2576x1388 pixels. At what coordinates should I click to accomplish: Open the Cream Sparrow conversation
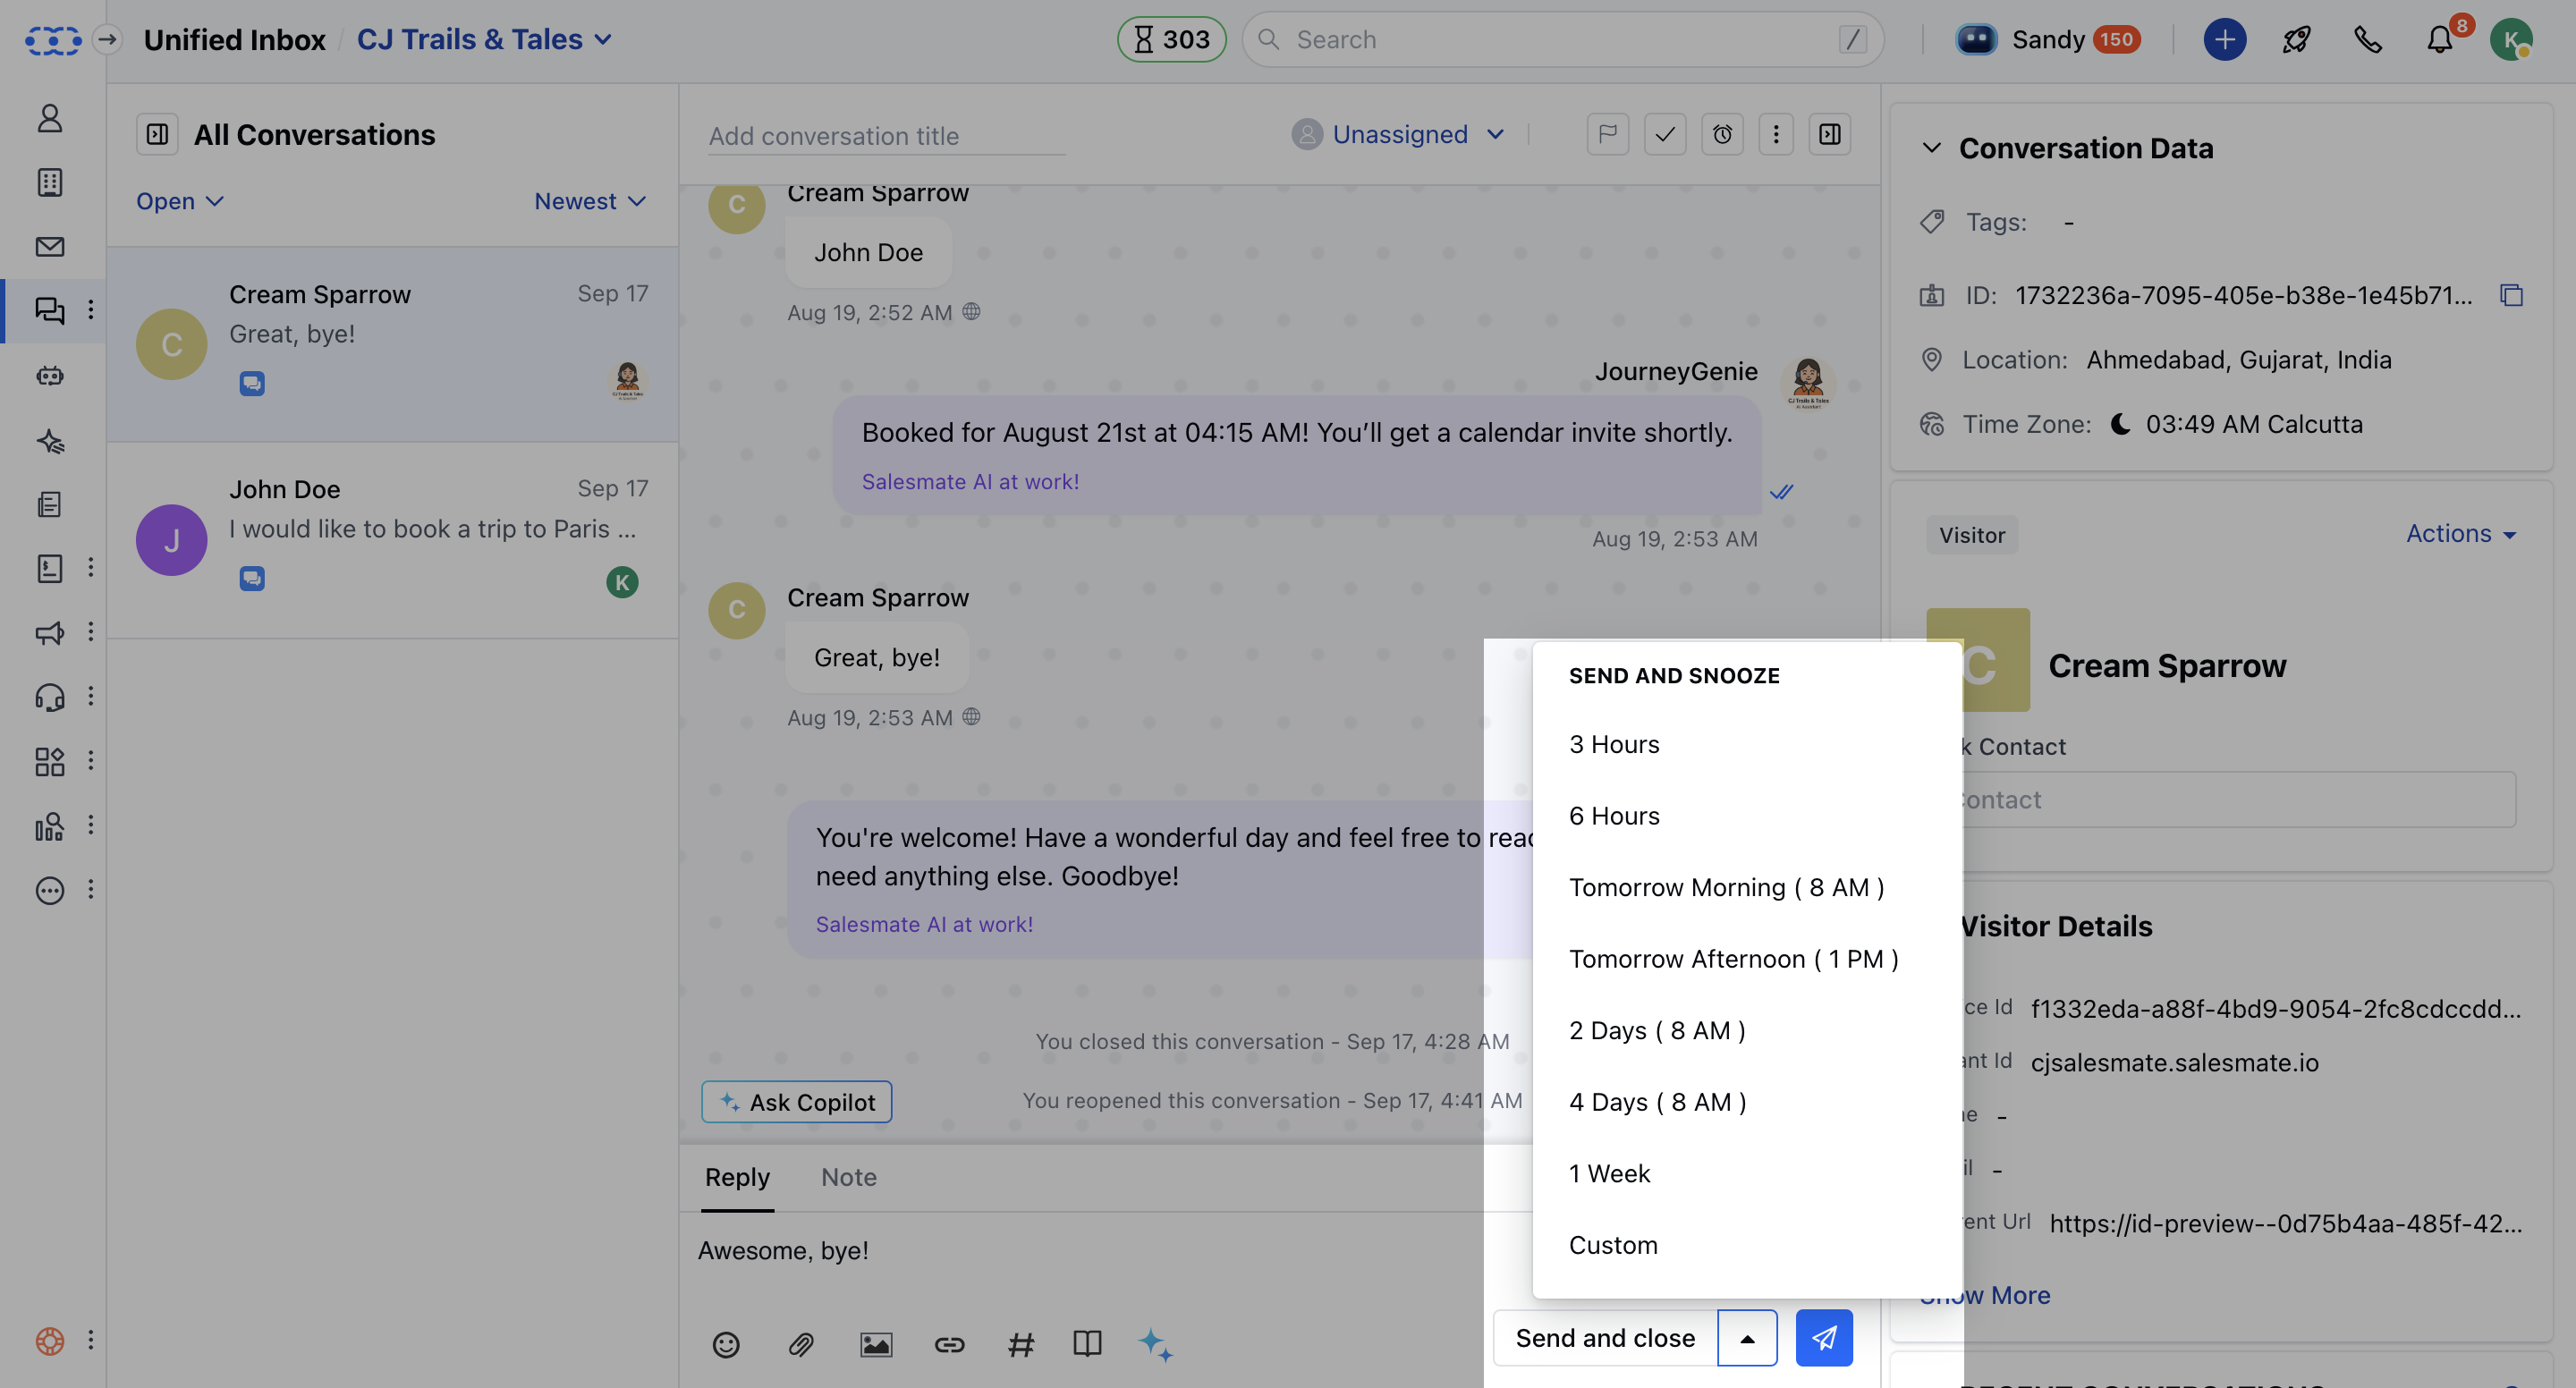[392, 345]
